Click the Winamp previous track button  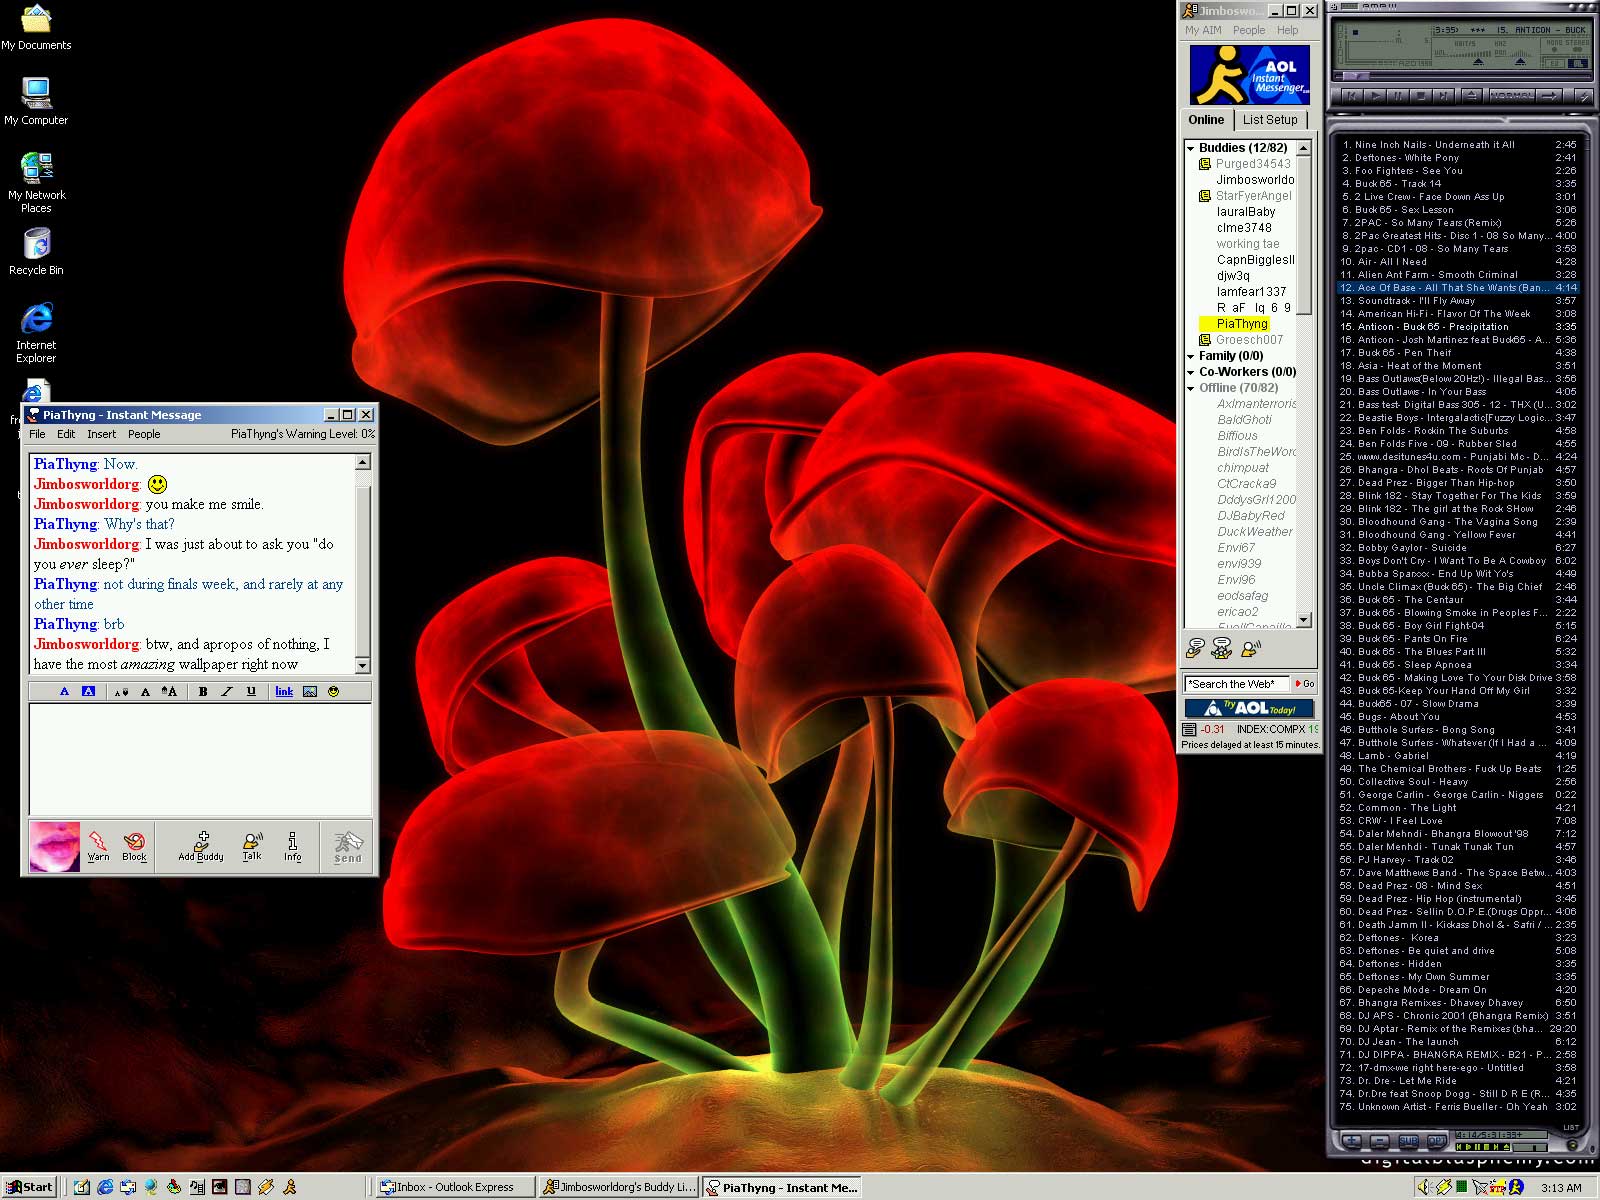[1351, 96]
